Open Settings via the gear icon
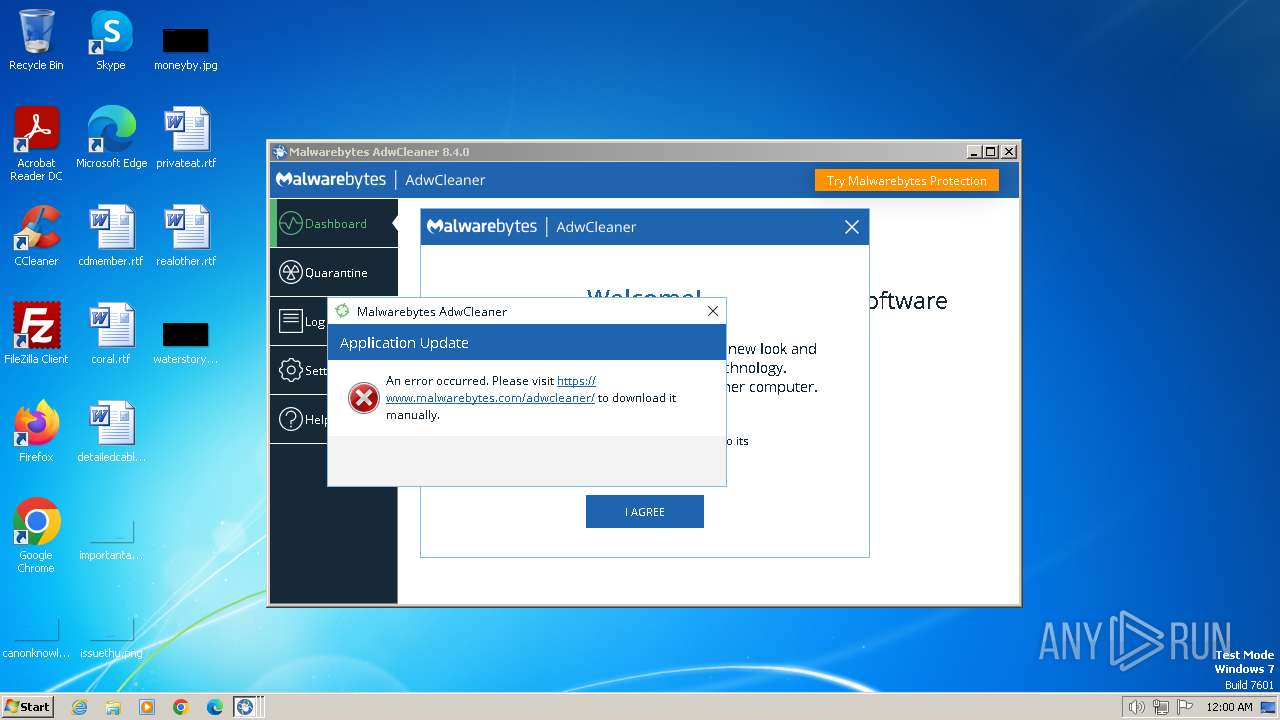 291,370
